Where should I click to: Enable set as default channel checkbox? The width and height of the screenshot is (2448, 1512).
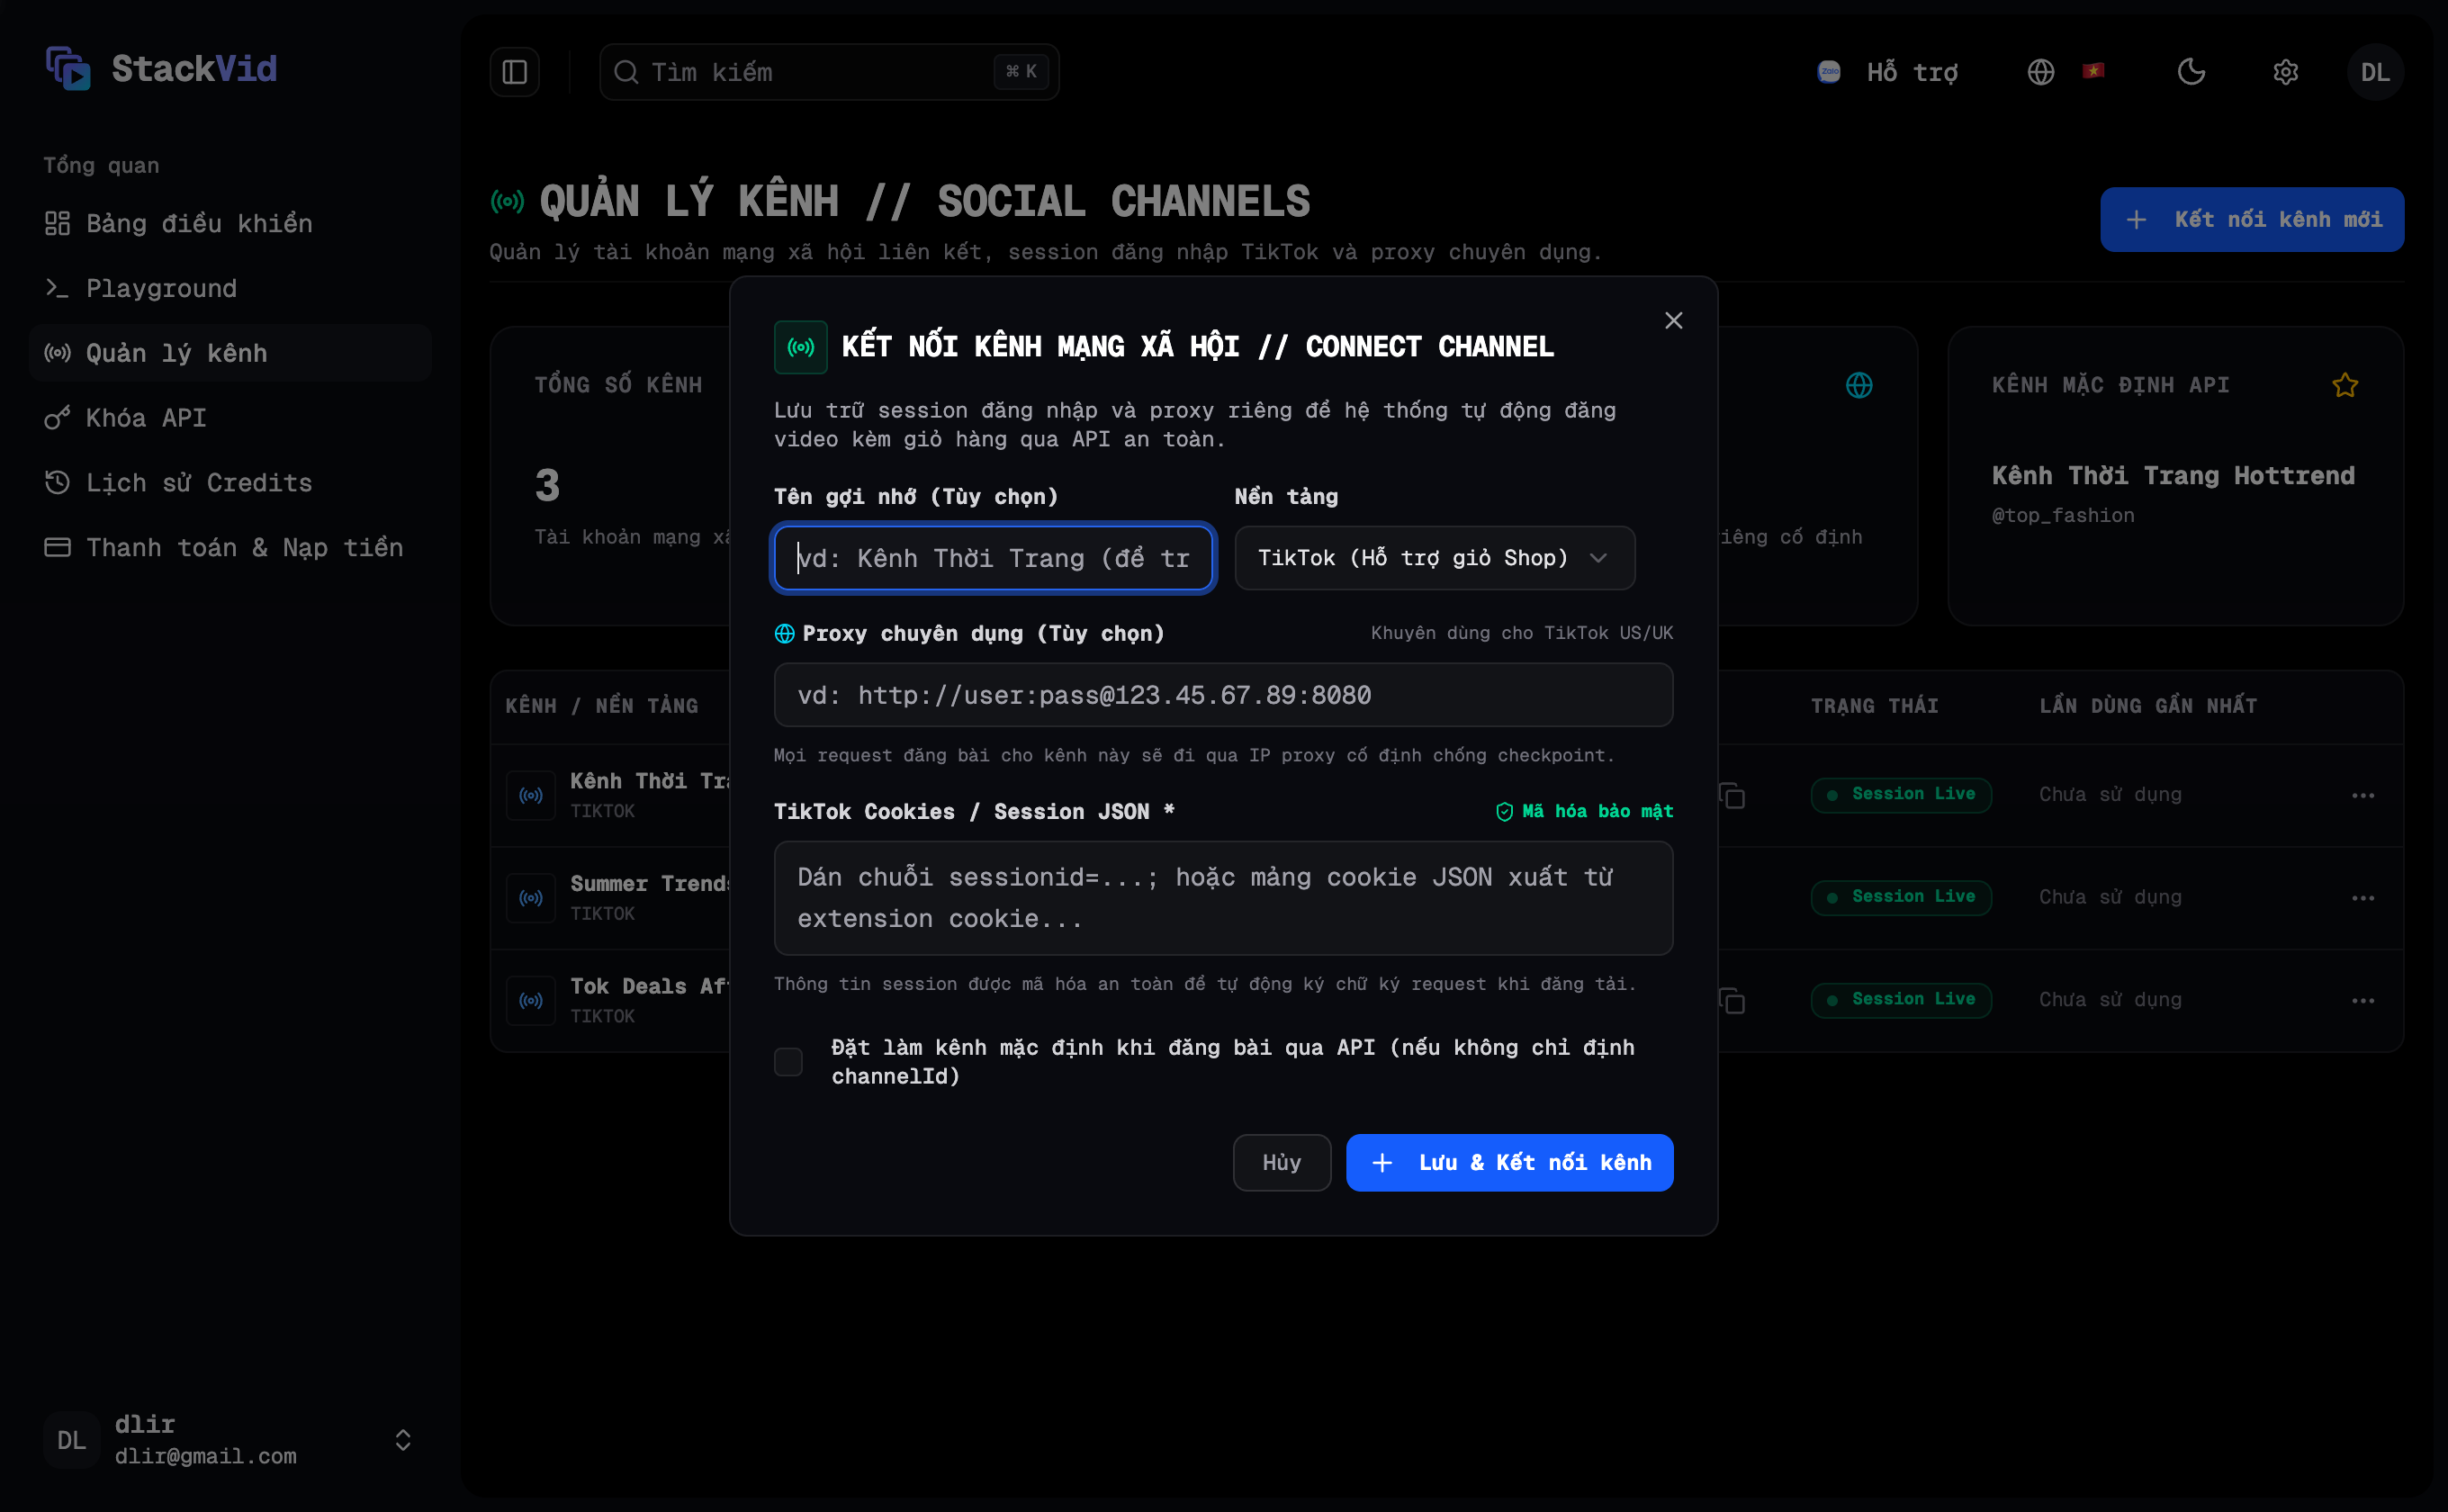[788, 1062]
